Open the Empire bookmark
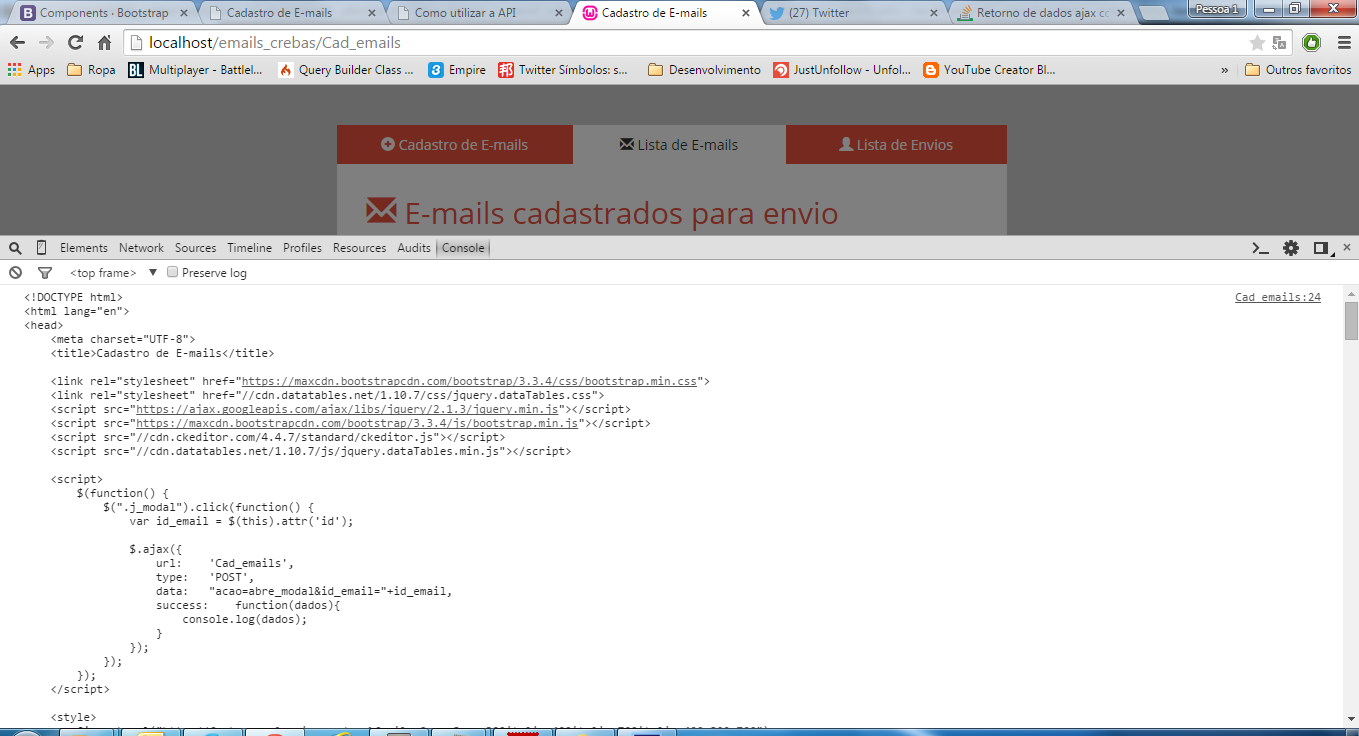Viewport: 1359px width, 736px height. pyautogui.click(x=457, y=70)
